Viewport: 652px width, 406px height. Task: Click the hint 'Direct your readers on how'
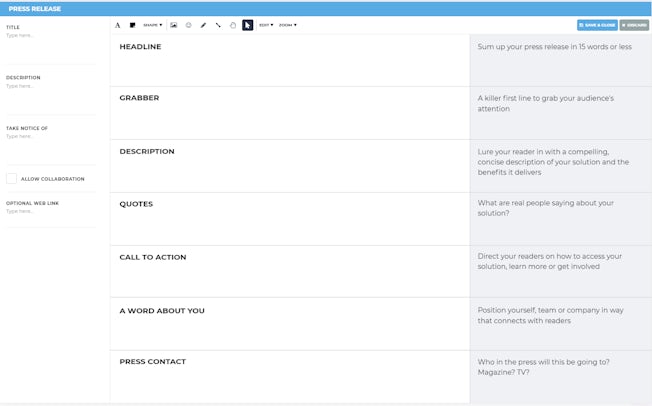[x=549, y=261]
